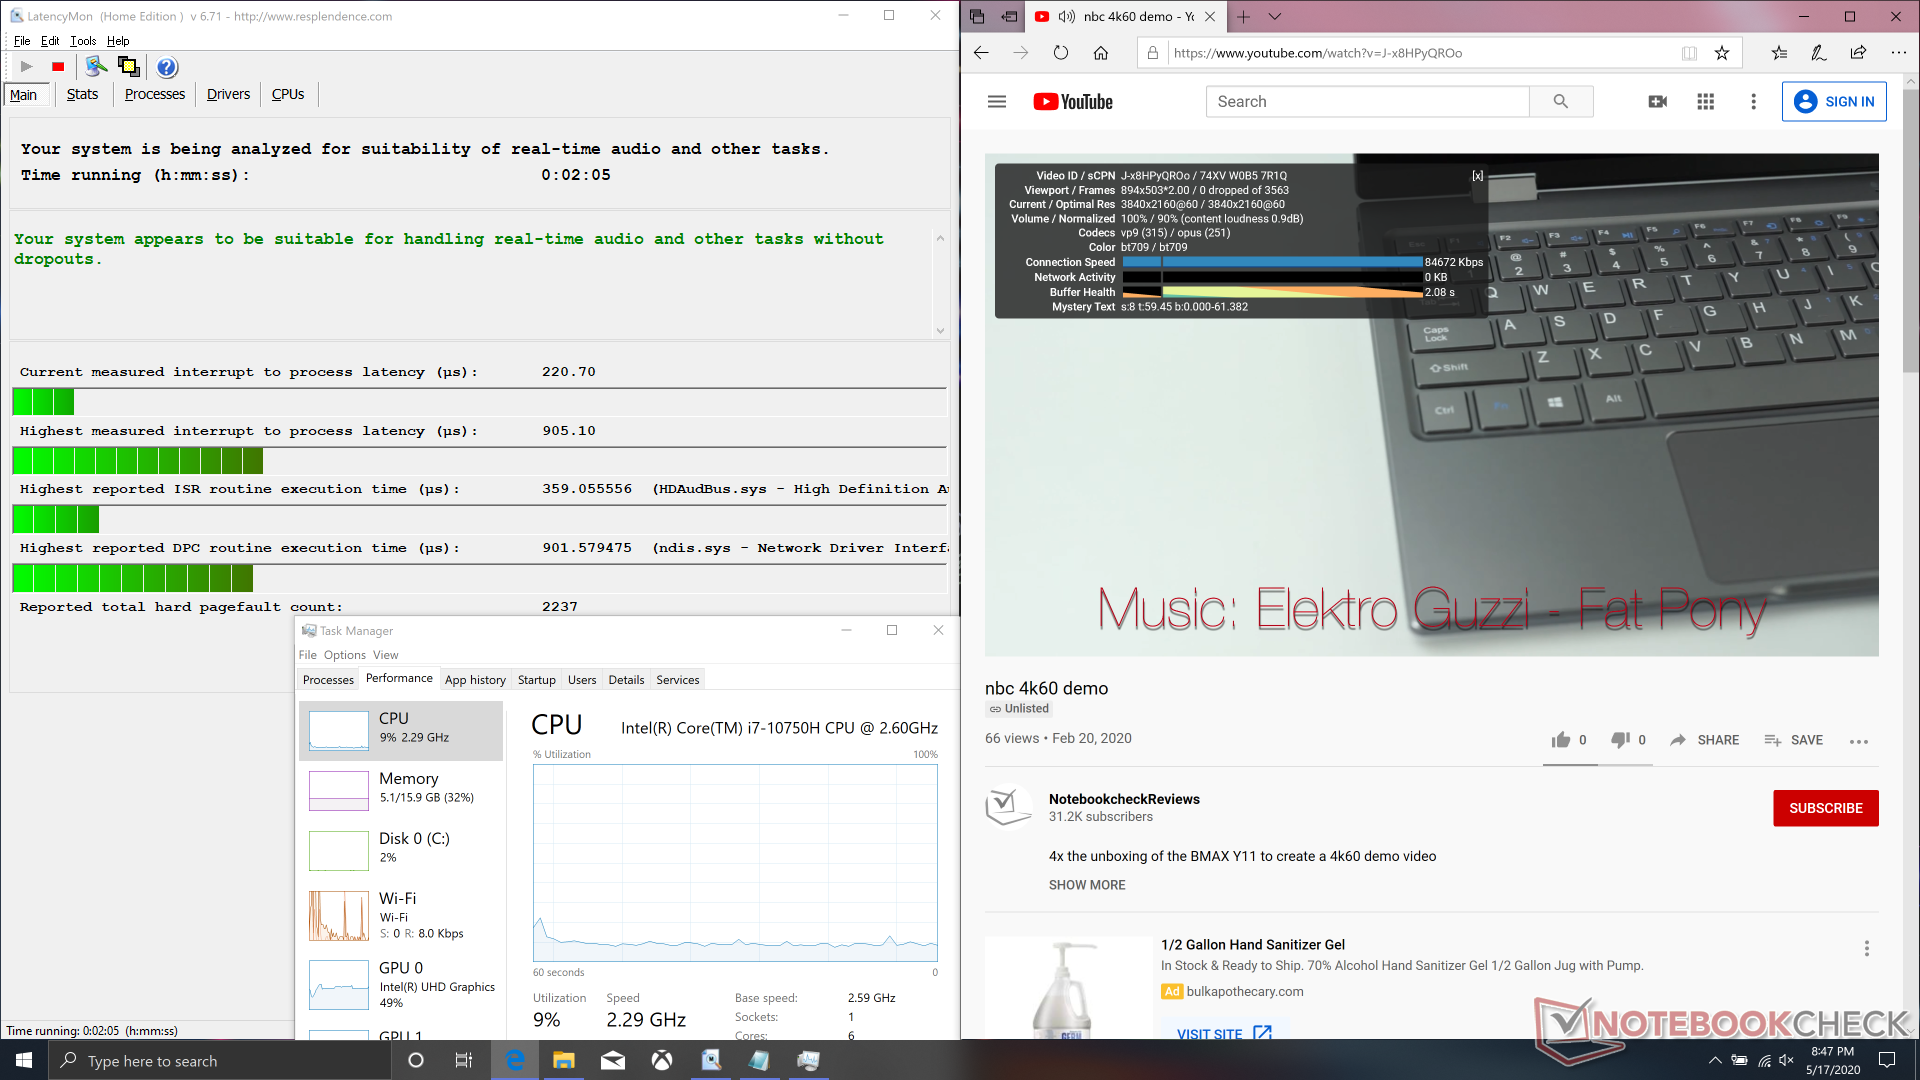Like the nbc 4k60 demo video
Viewport: 1920px width, 1080px height.
(1561, 740)
